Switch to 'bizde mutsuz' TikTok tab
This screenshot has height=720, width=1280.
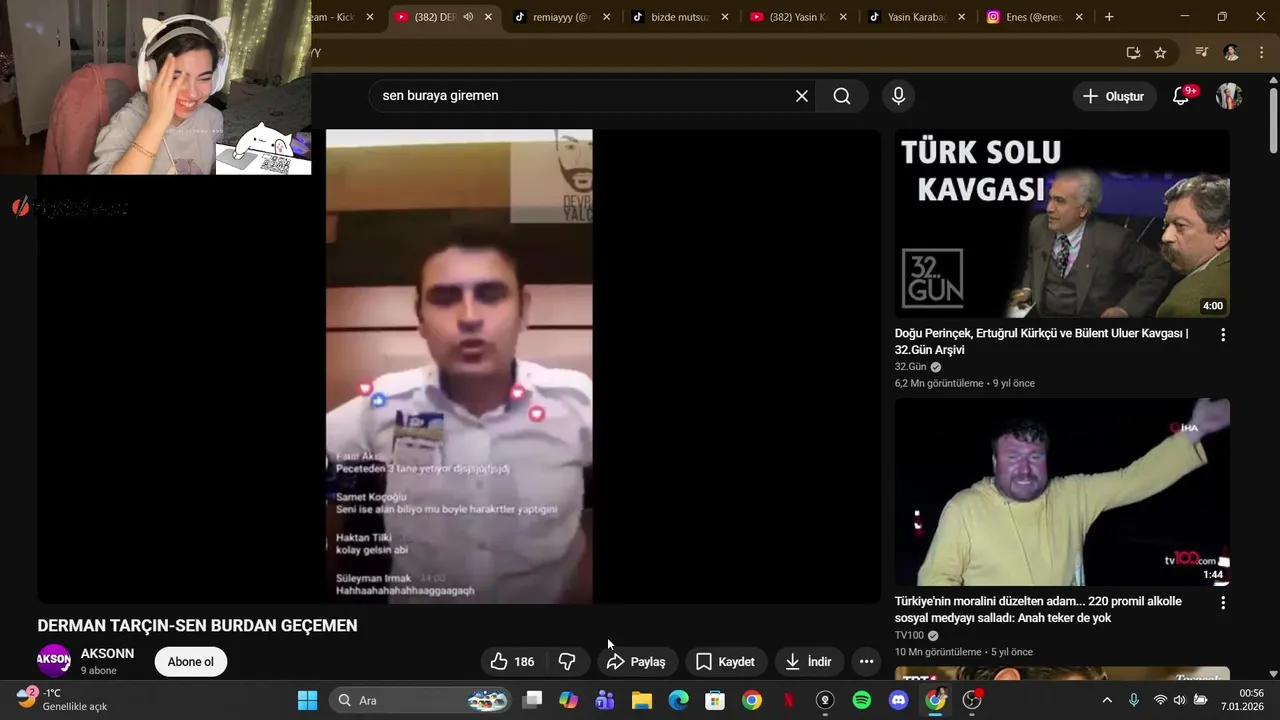681,17
